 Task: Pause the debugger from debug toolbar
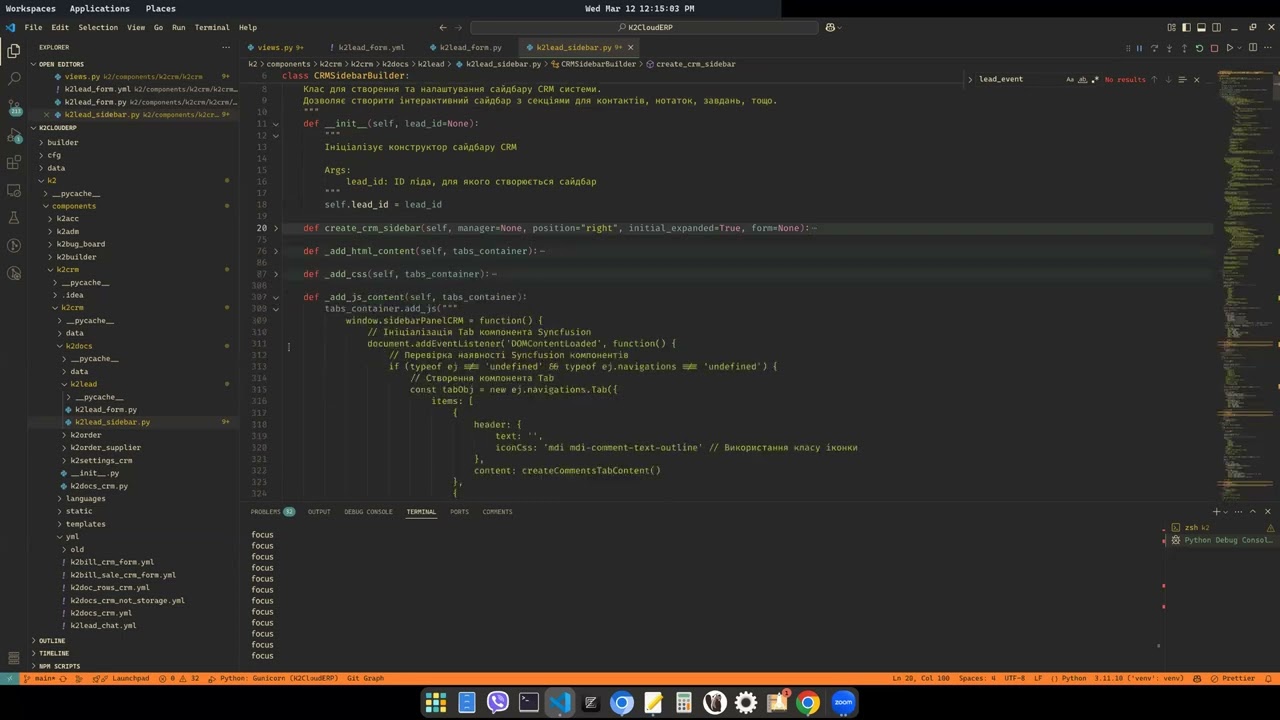1139,48
